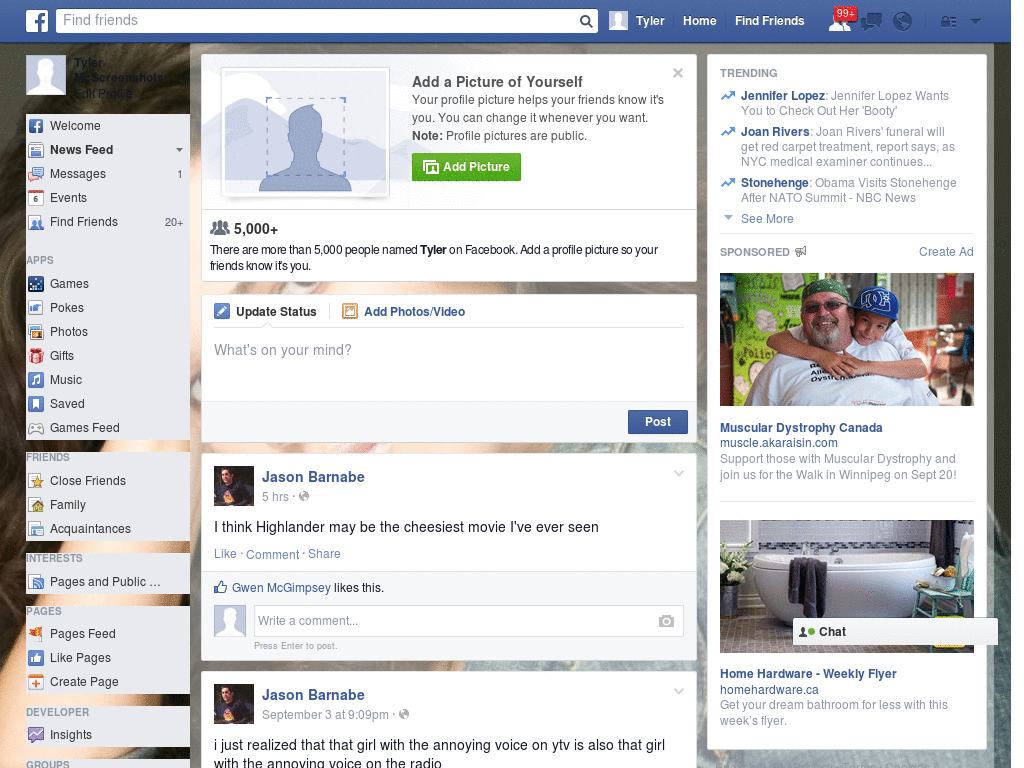This screenshot has height=768, width=1024.
Task: Click the Gifts app icon
Action: [36, 356]
